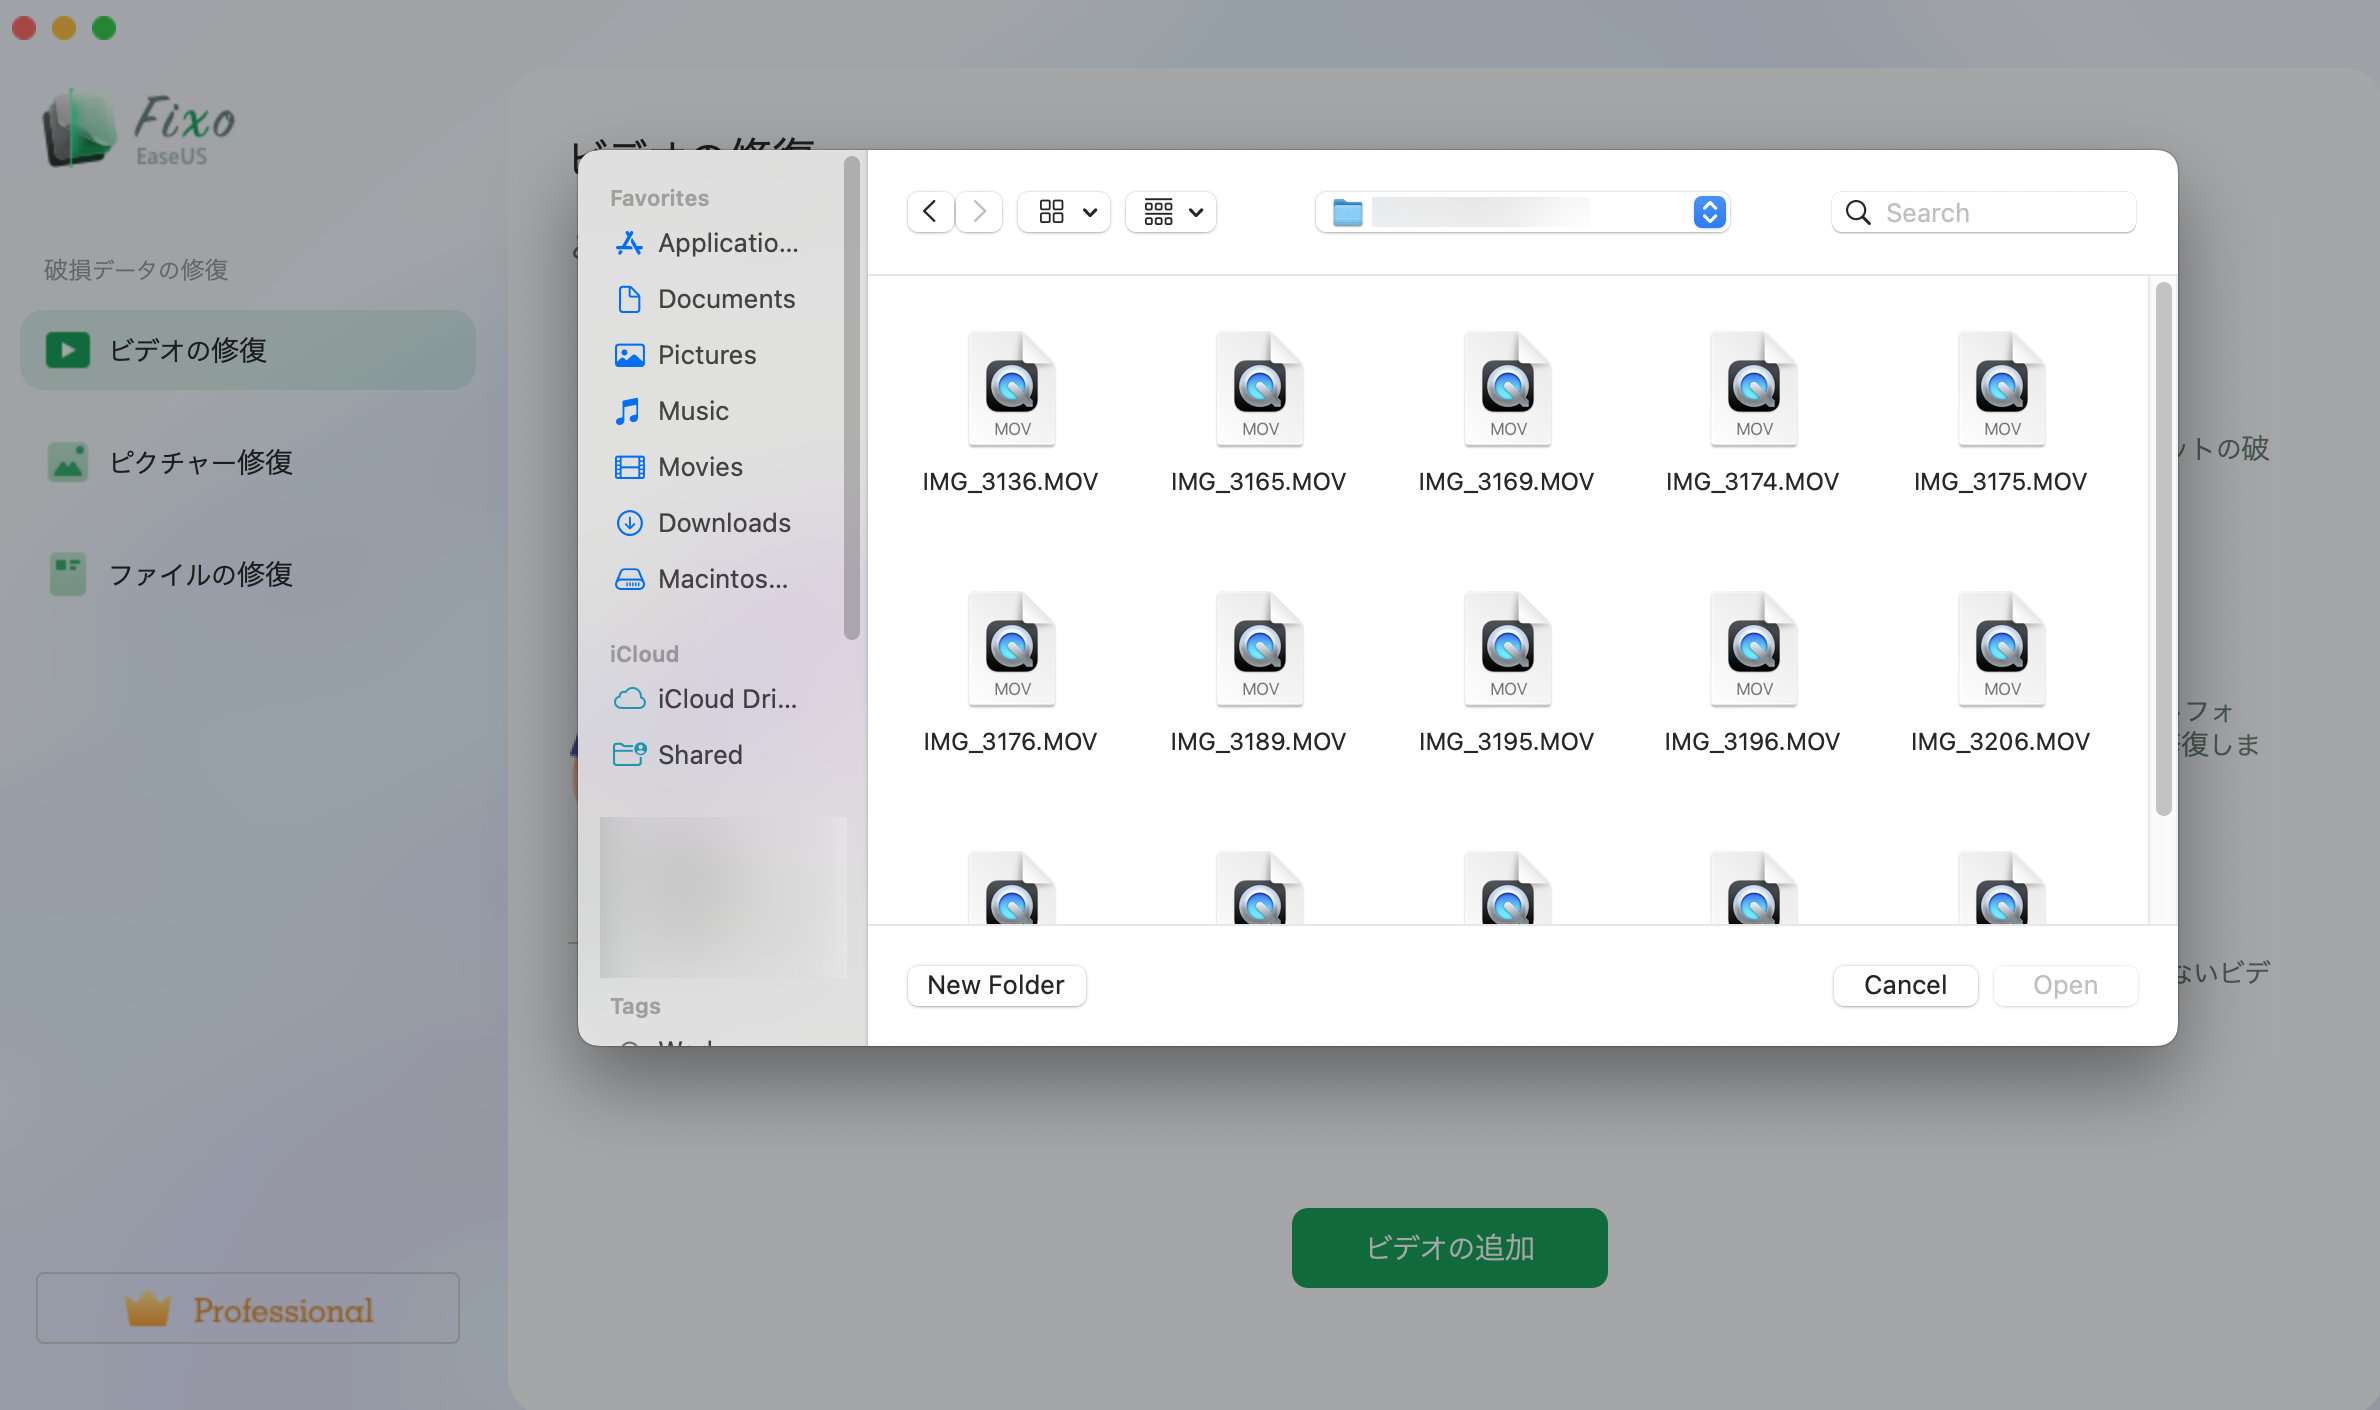Switch to ピクチャー修復 tab
This screenshot has height=1410, width=2380.
pyautogui.click(x=200, y=462)
